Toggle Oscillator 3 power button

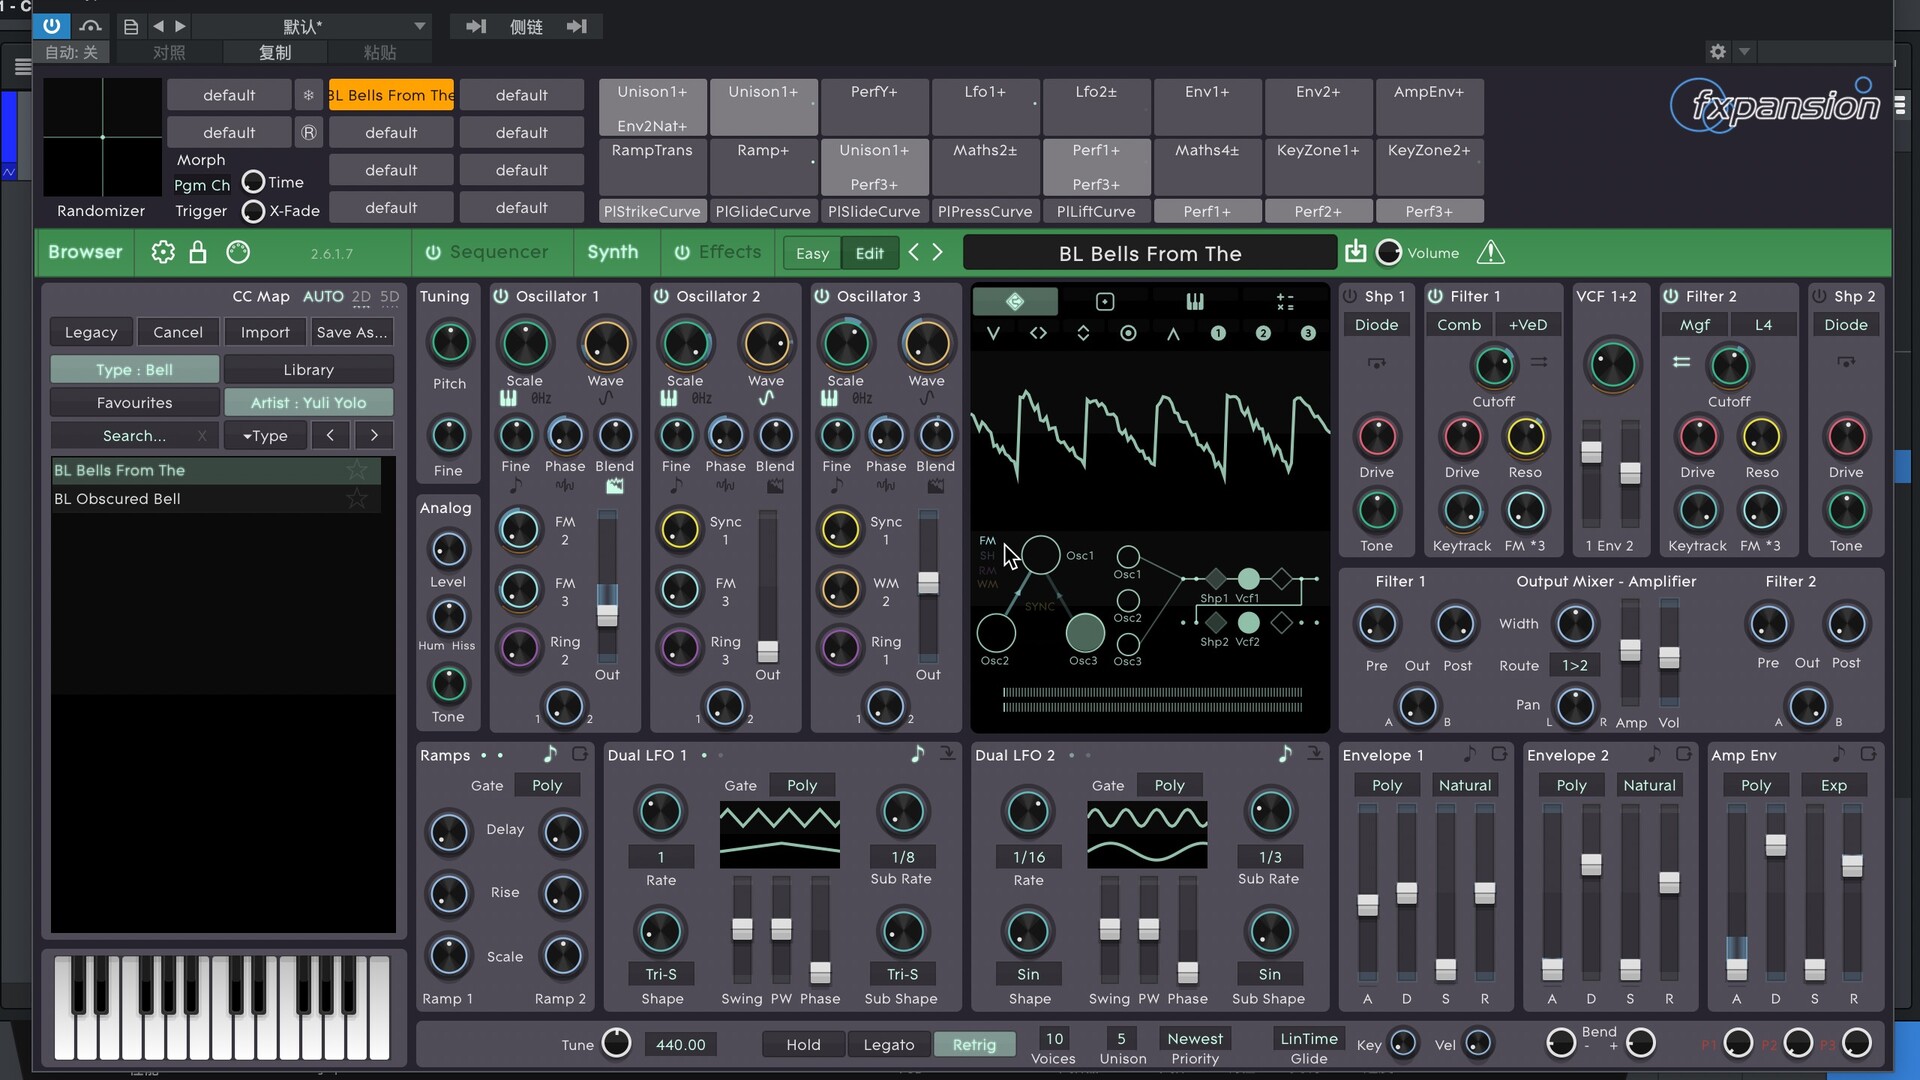point(821,296)
